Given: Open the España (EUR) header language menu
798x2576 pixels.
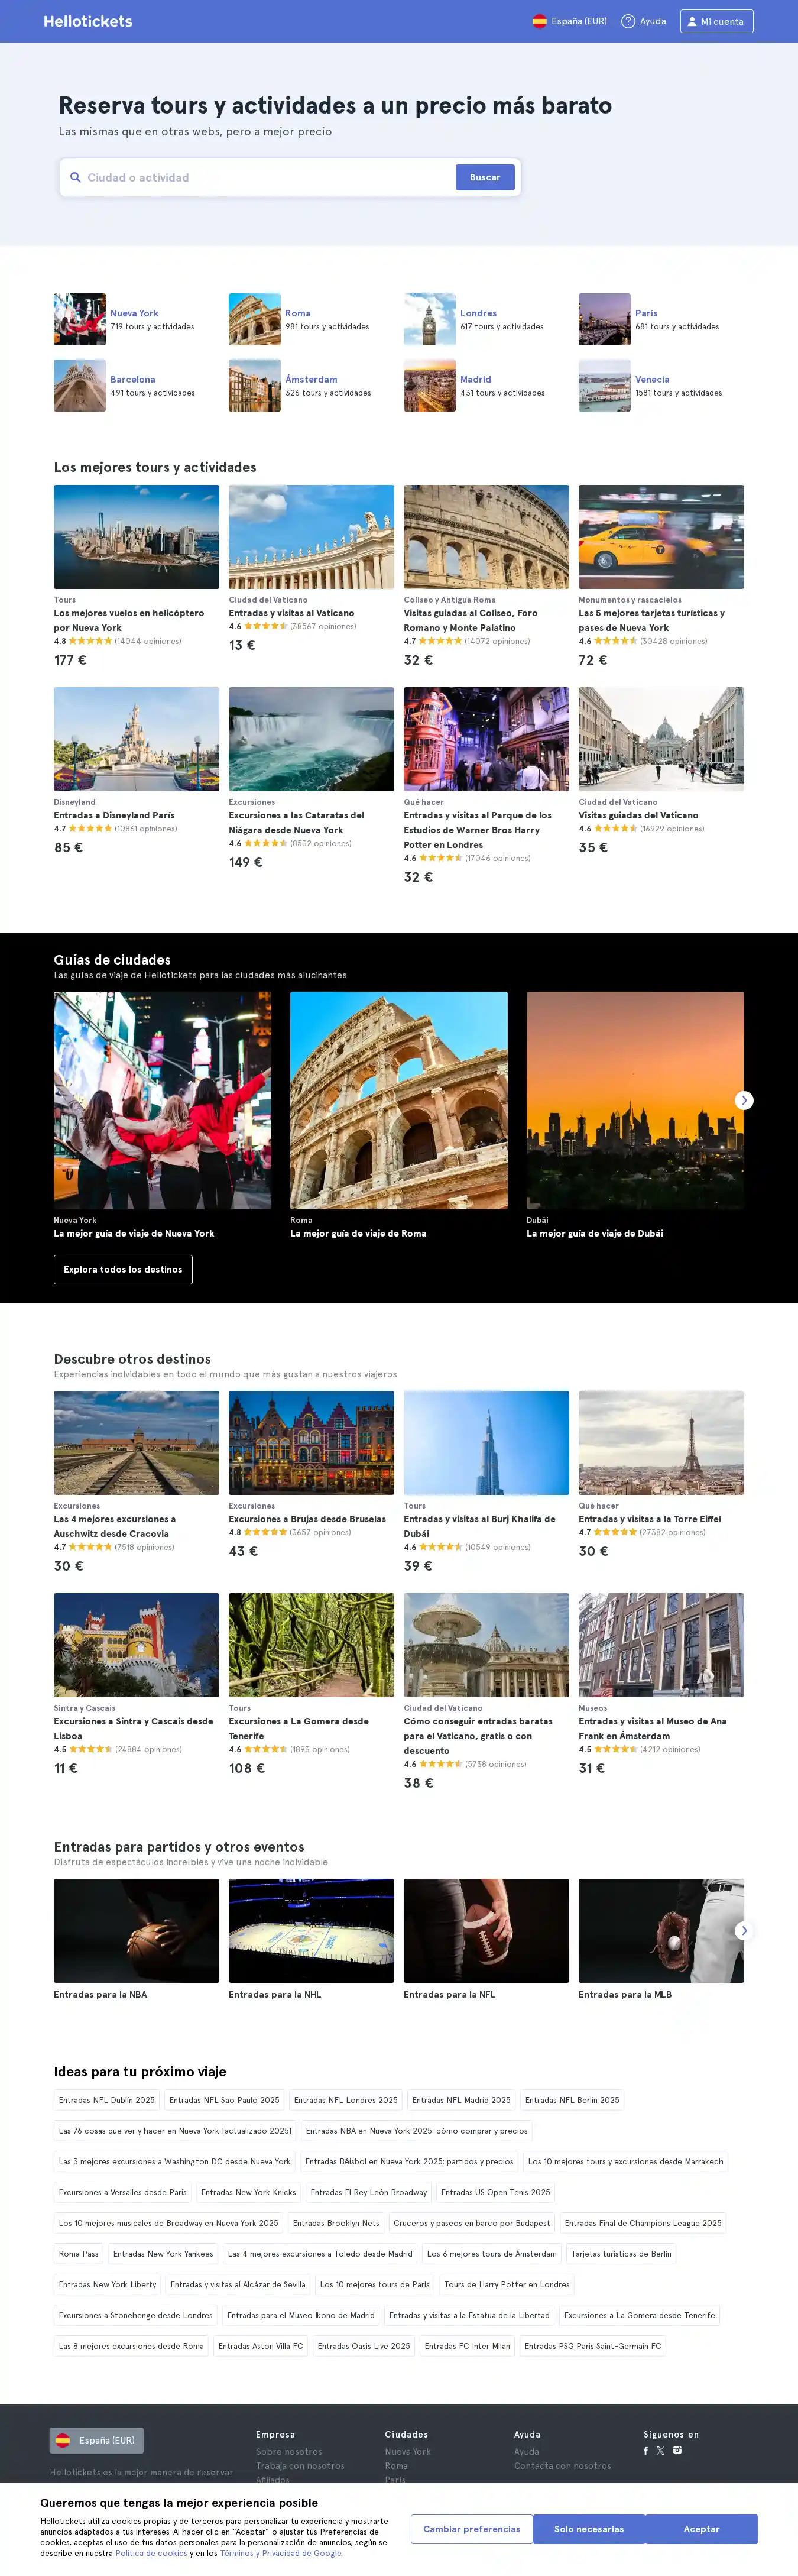Looking at the screenshot, I should 569,21.
